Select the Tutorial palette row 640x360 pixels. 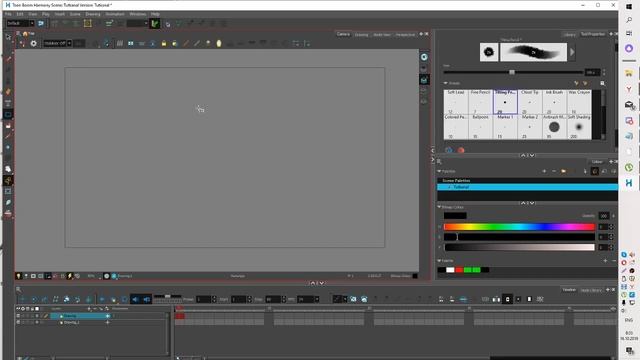(527, 187)
